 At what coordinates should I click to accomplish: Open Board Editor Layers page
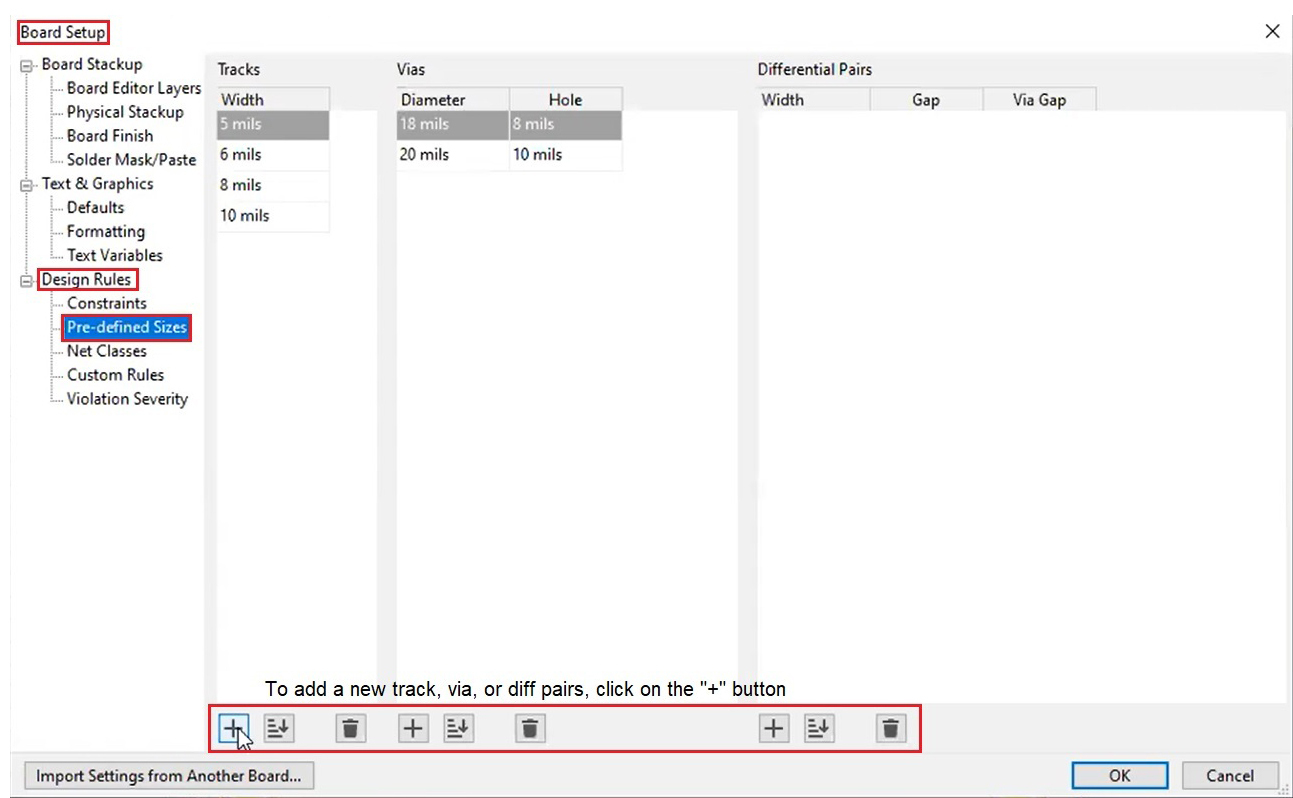click(x=134, y=88)
